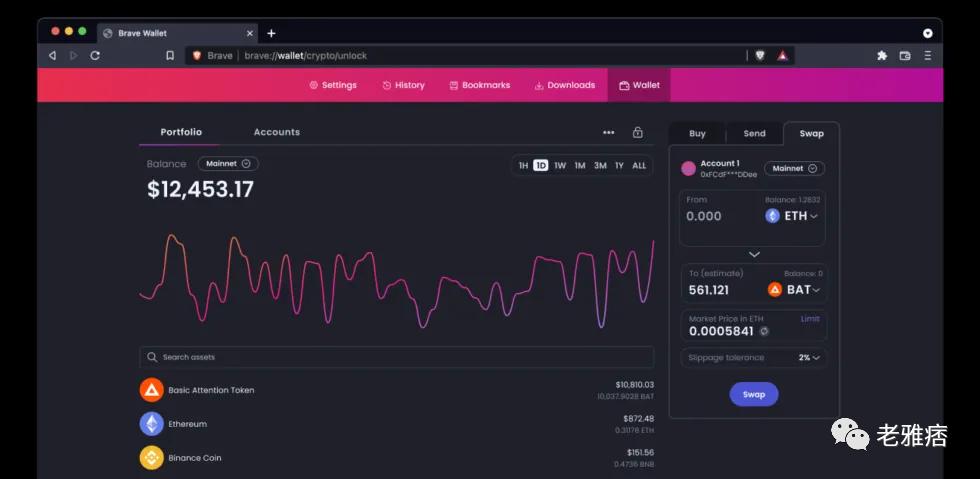Screen dimensions: 980x479
Task: Open new tab with plus button
Action: (271, 33)
